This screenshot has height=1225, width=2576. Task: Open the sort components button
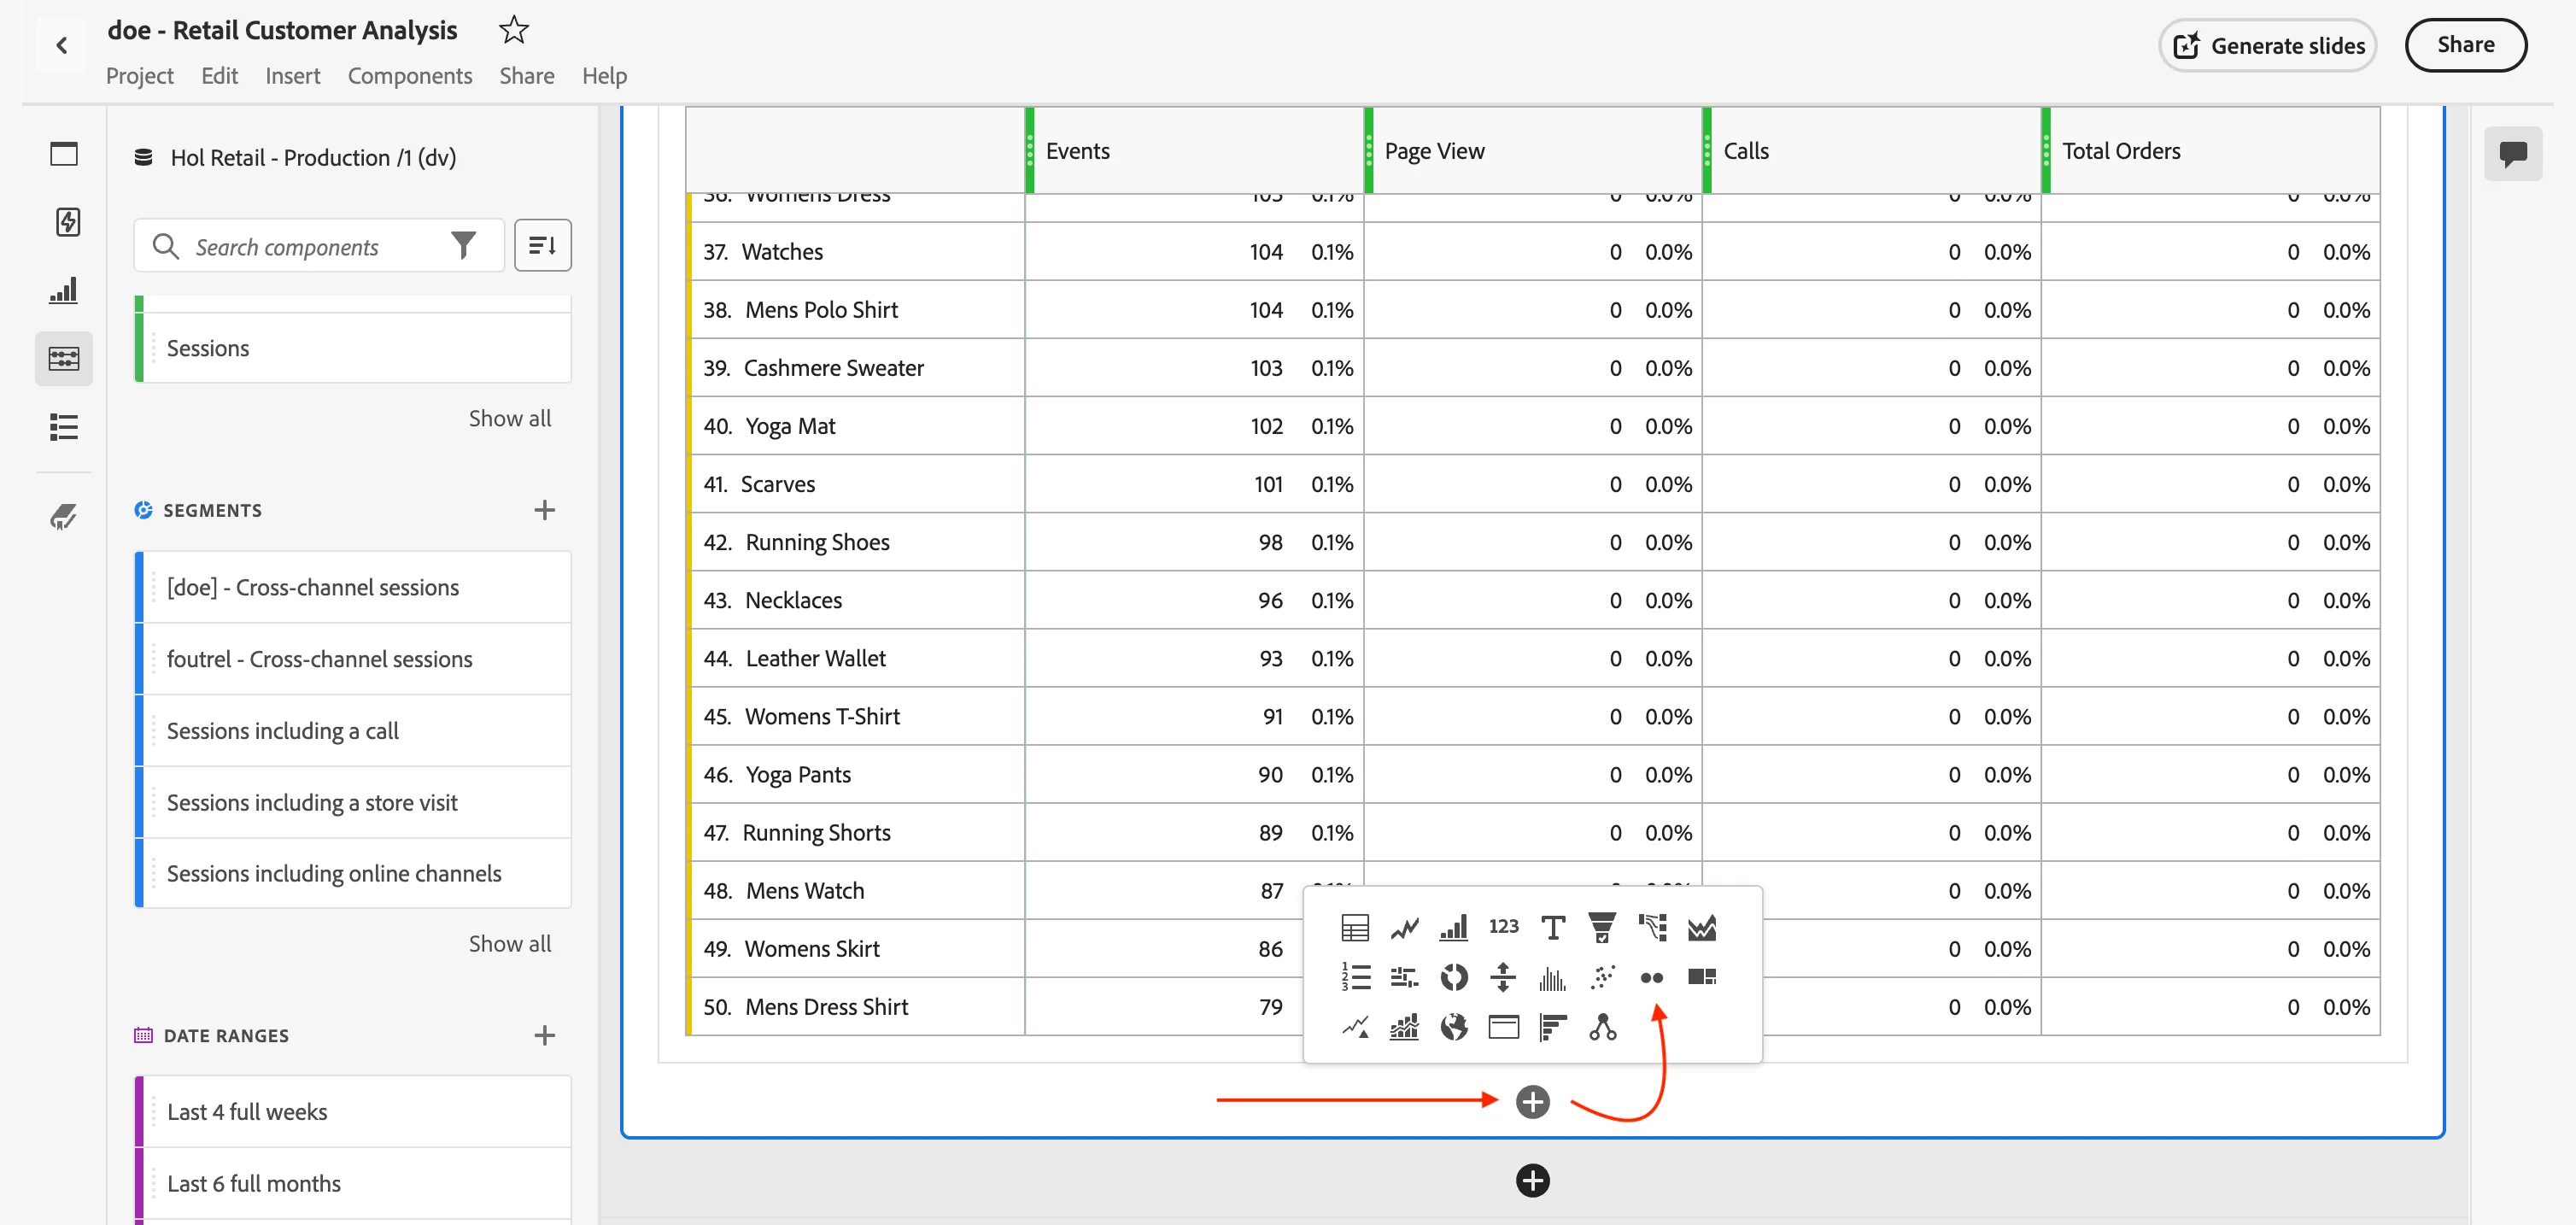(543, 245)
